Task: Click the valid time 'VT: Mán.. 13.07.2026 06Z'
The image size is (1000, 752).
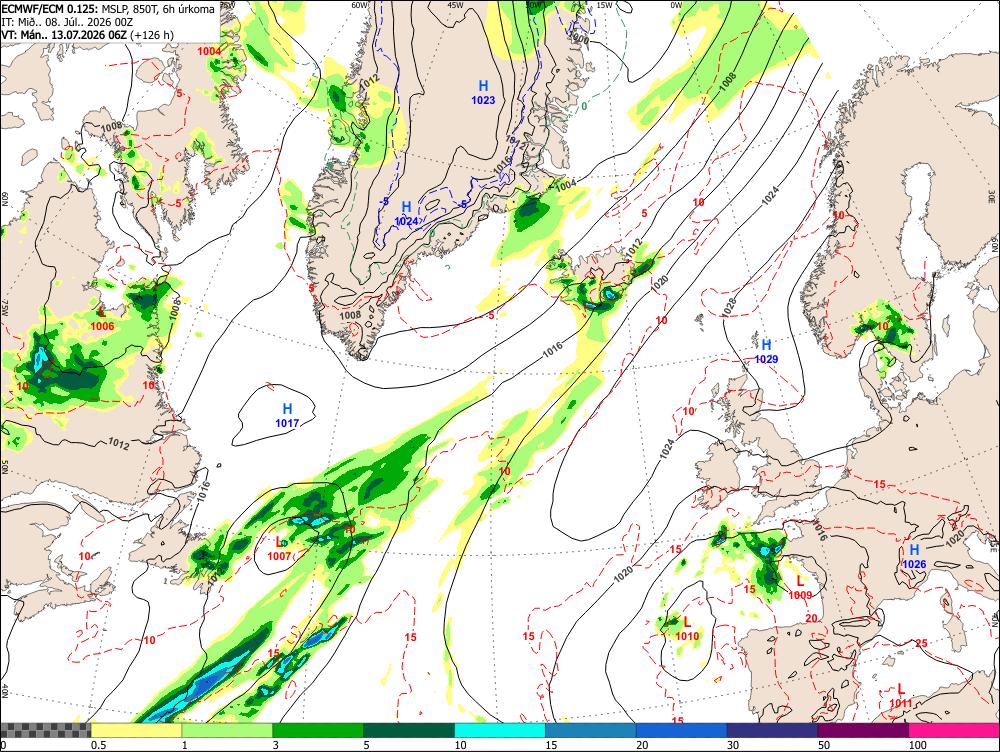Action: pyautogui.click(x=64, y=35)
